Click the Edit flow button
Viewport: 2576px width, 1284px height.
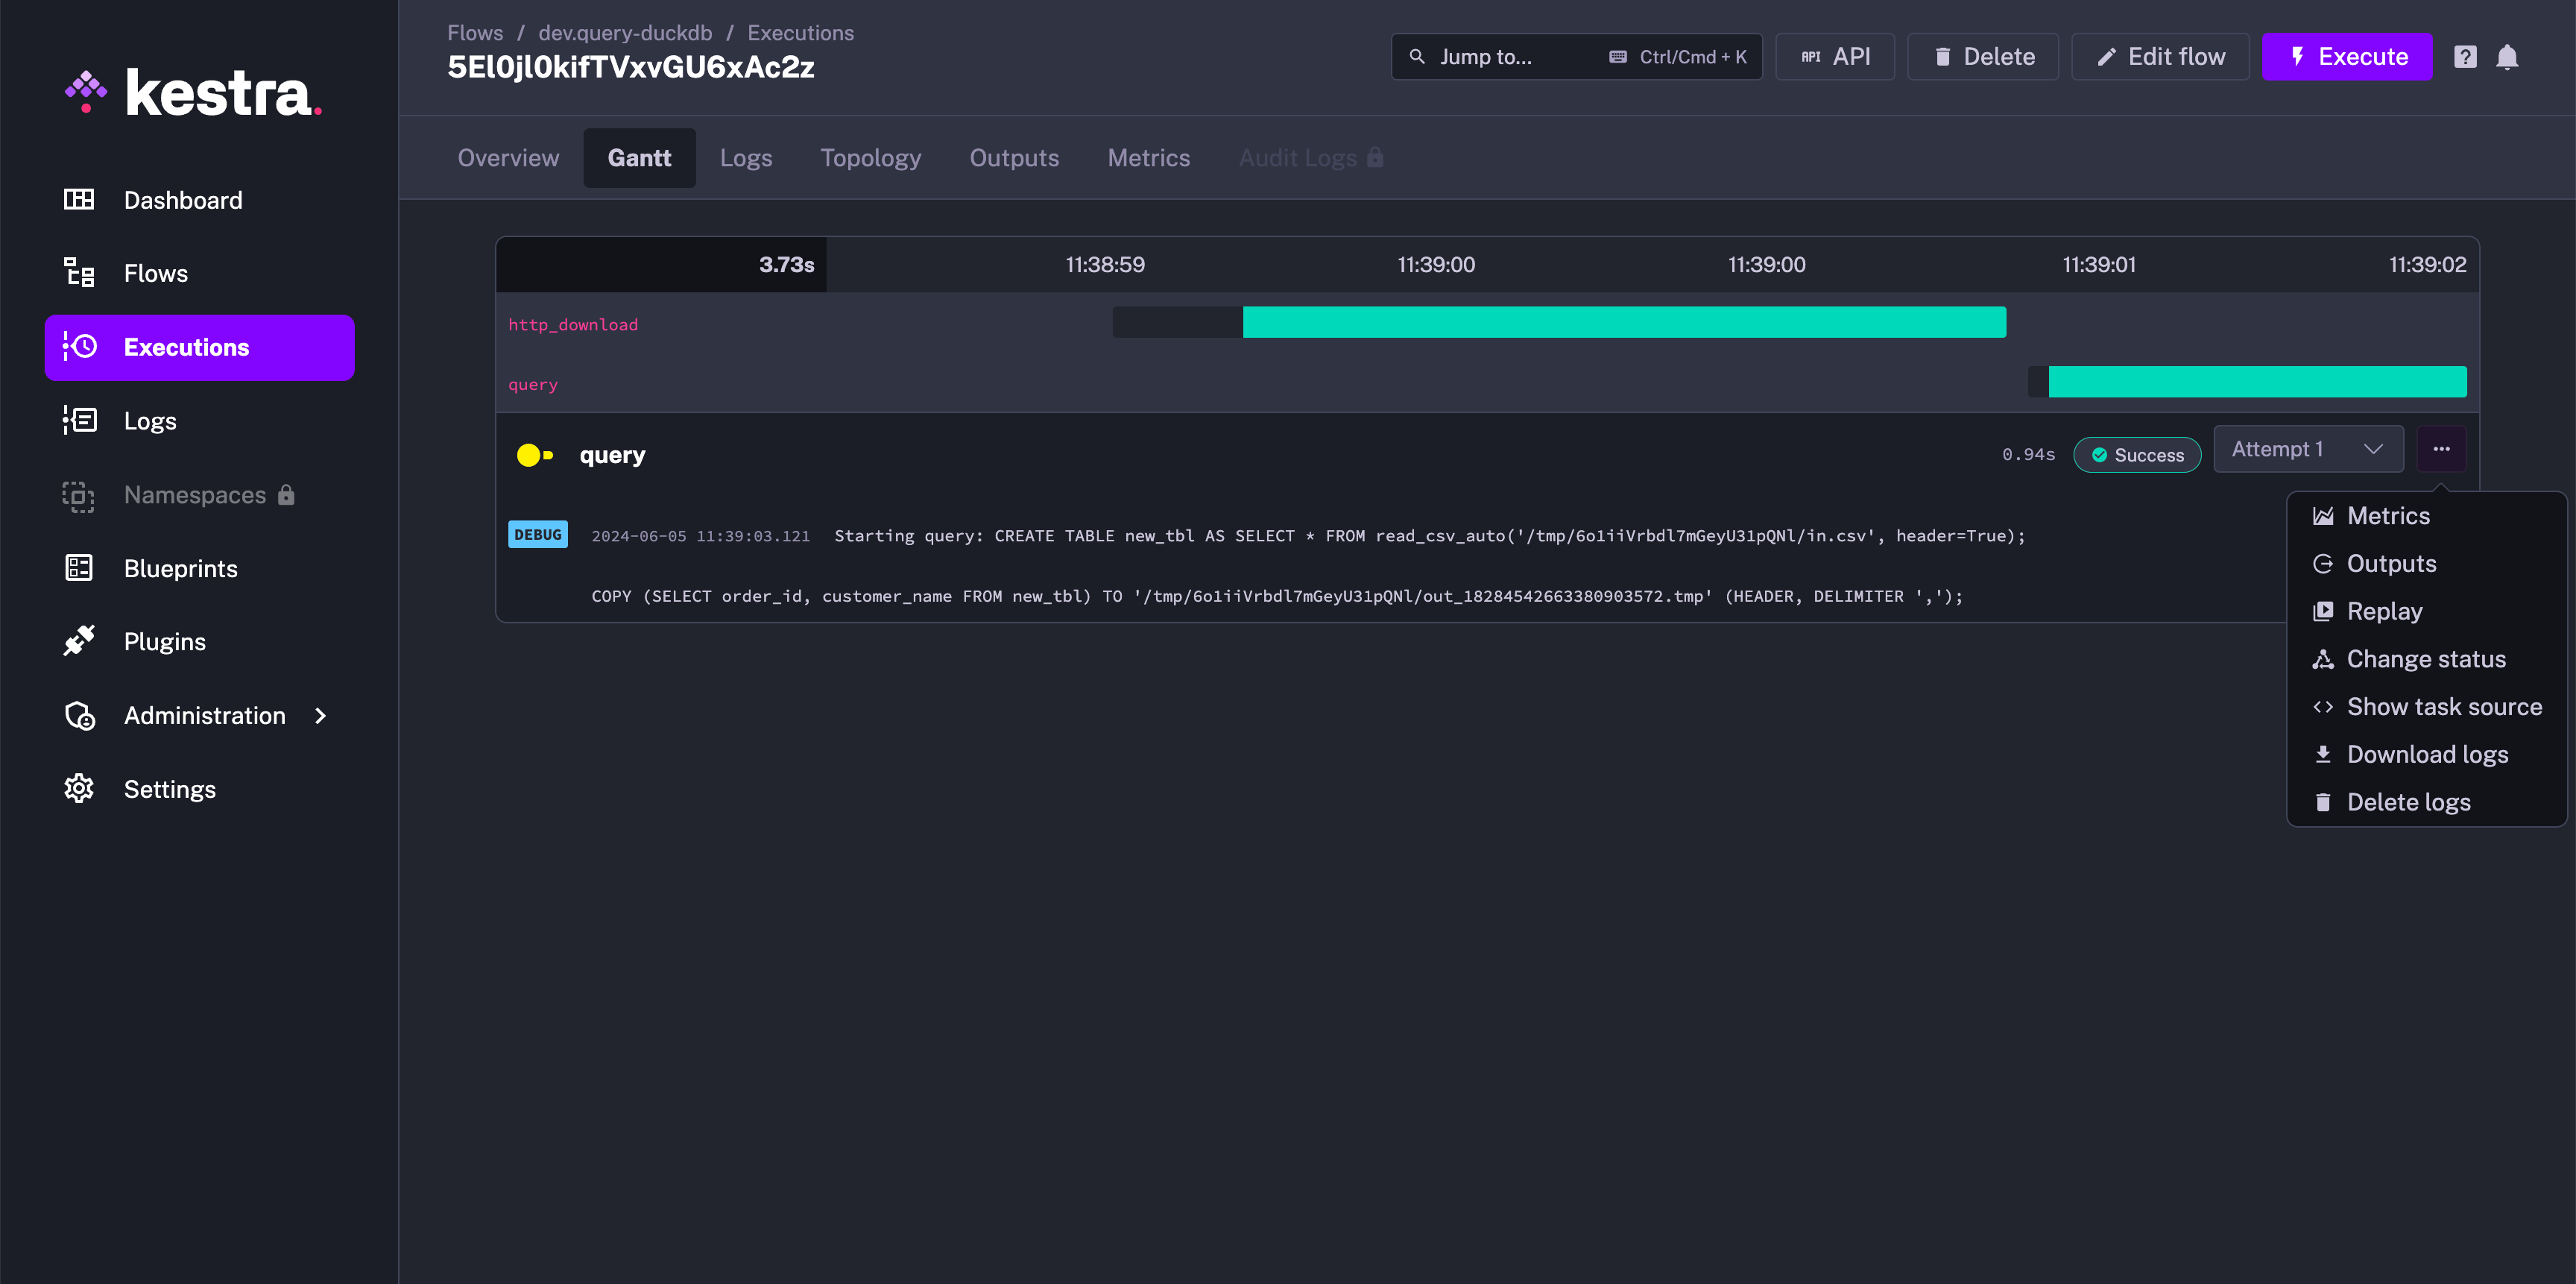(2160, 57)
